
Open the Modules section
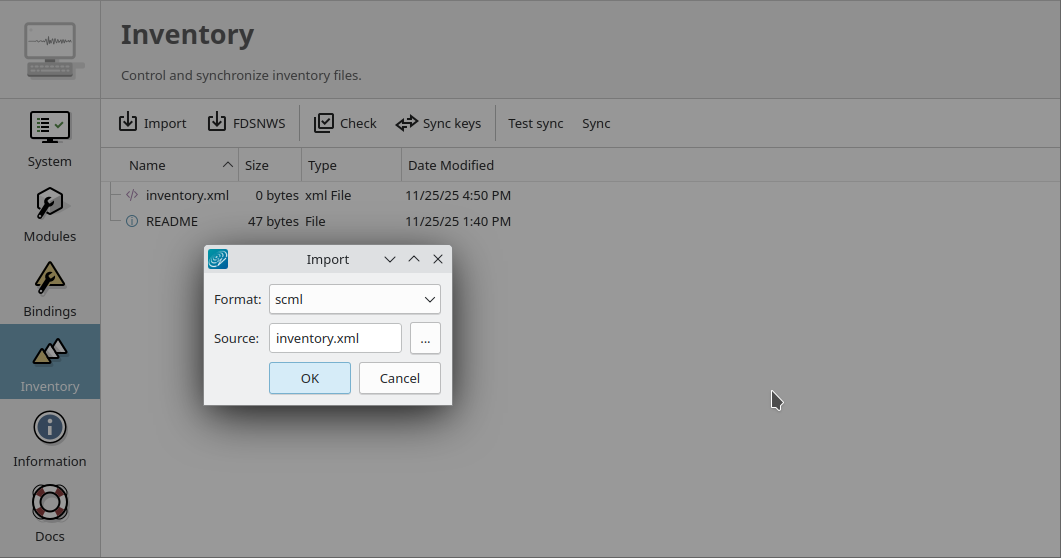coord(49,214)
